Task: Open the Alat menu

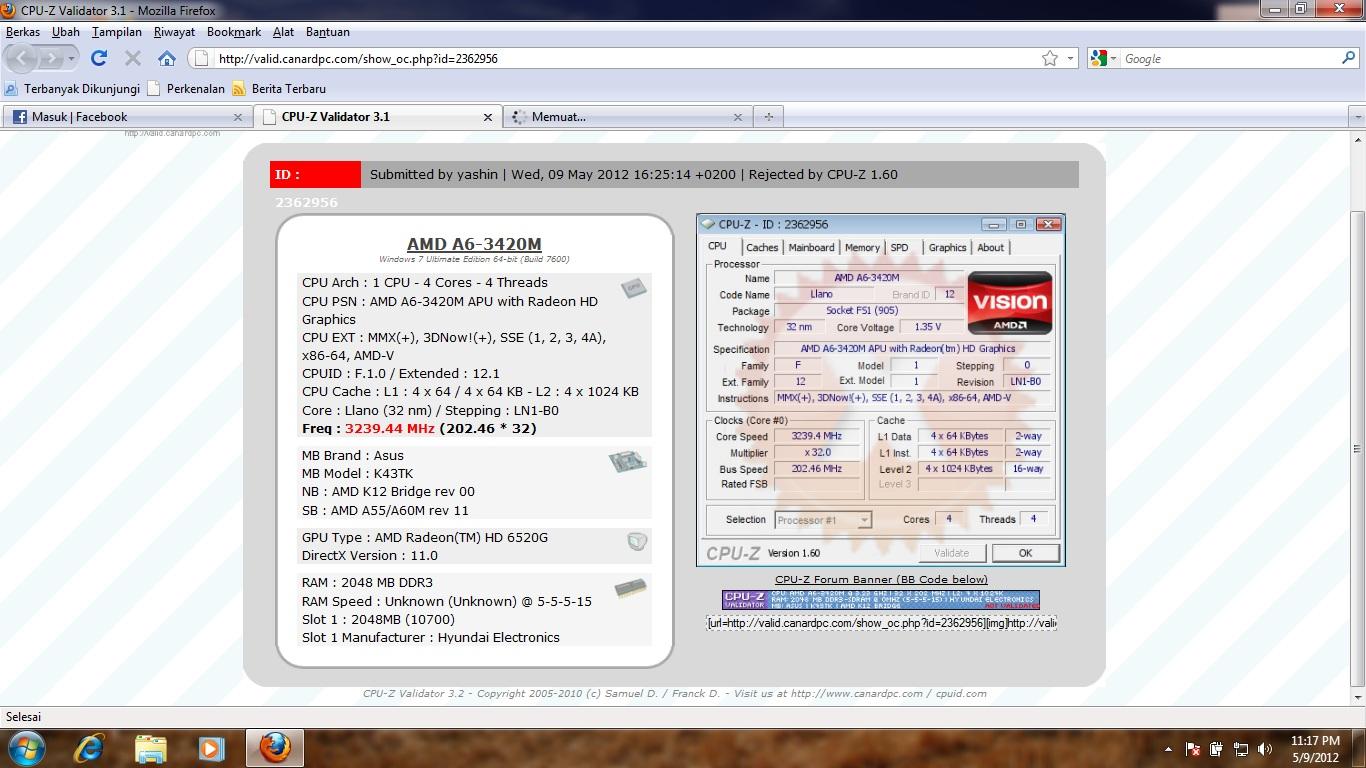Action: pos(283,31)
